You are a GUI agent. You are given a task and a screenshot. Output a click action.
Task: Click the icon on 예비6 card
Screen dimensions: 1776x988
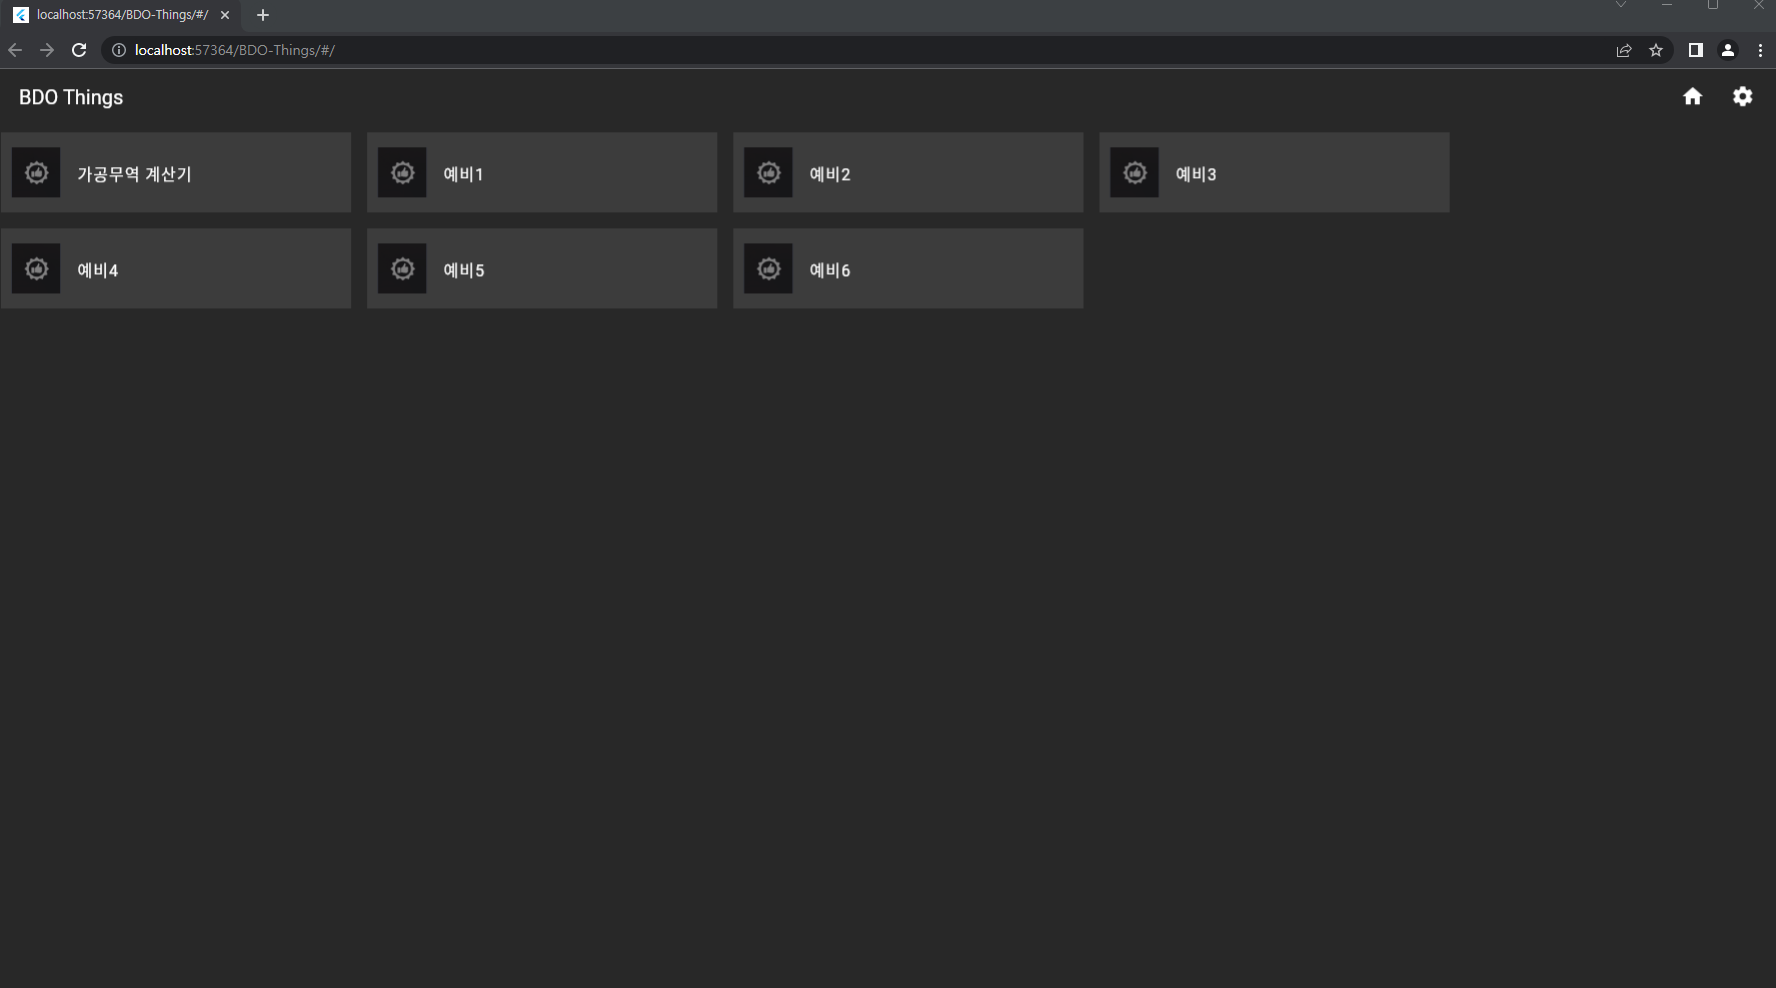[768, 268]
